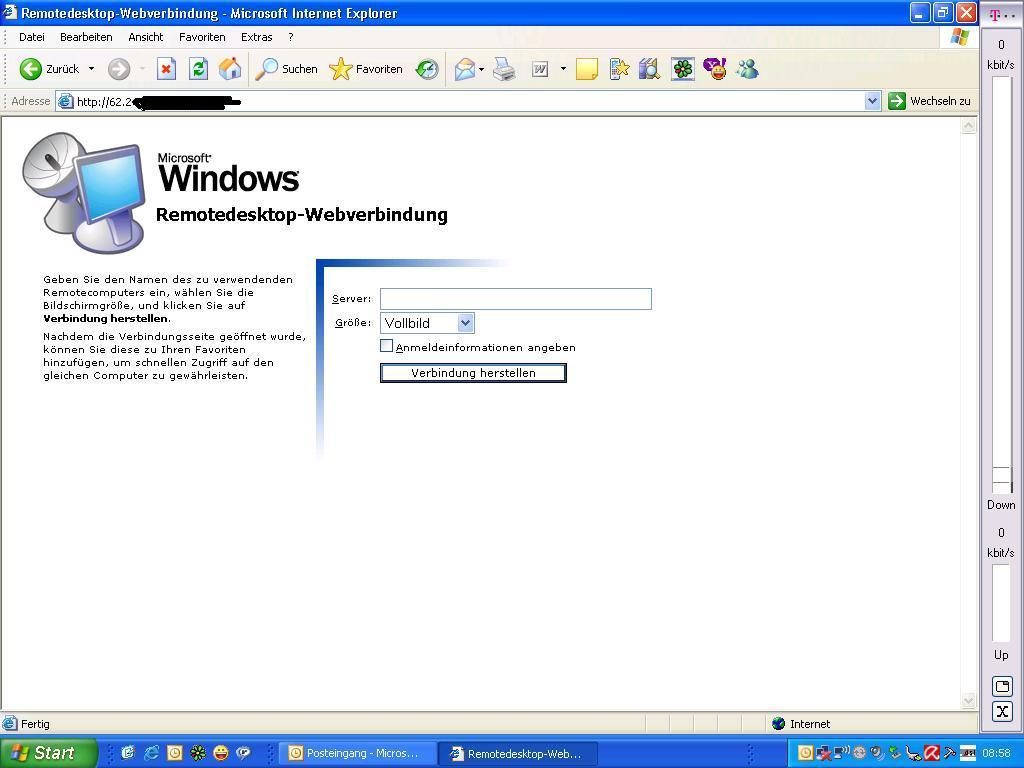Click the Wechseln zu go button
Viewport: 1024px width, 768px height.
tap(929, 101)
